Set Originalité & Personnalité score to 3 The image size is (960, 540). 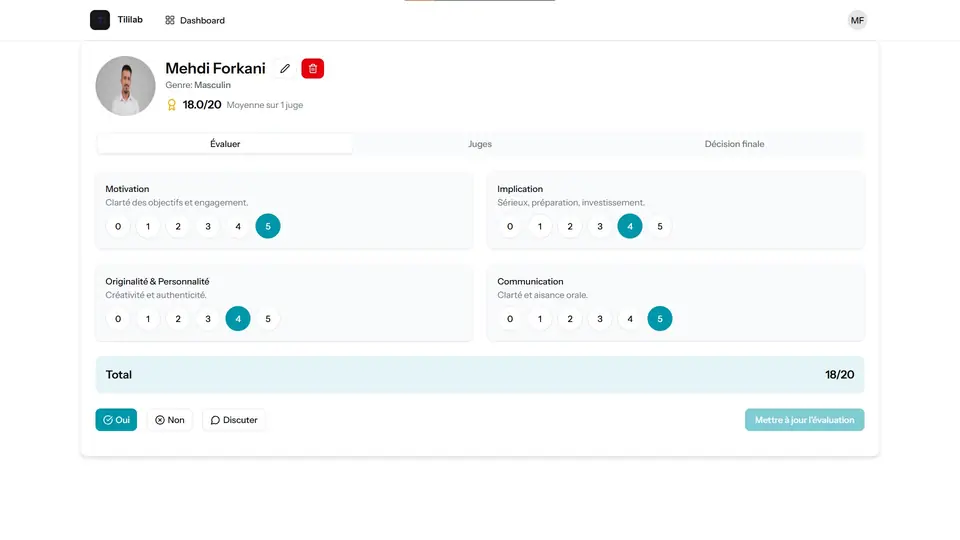[208, 319]
